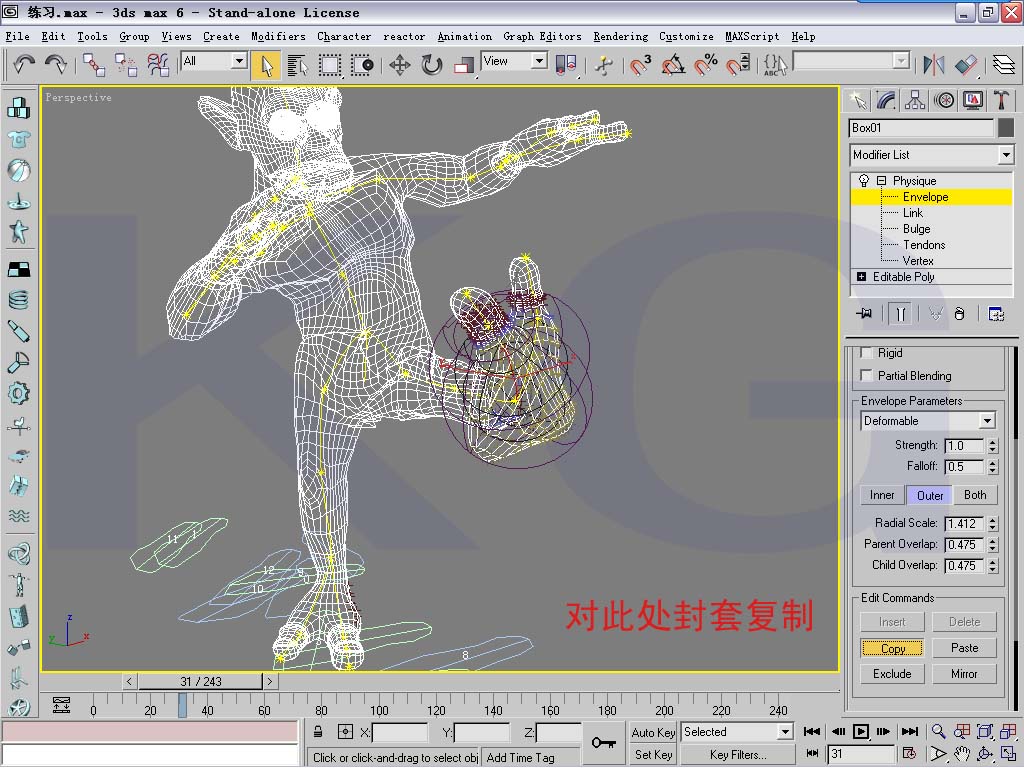Click the Copy envelope button
This screenshot has width=1024, height=768.
[892, 648]
